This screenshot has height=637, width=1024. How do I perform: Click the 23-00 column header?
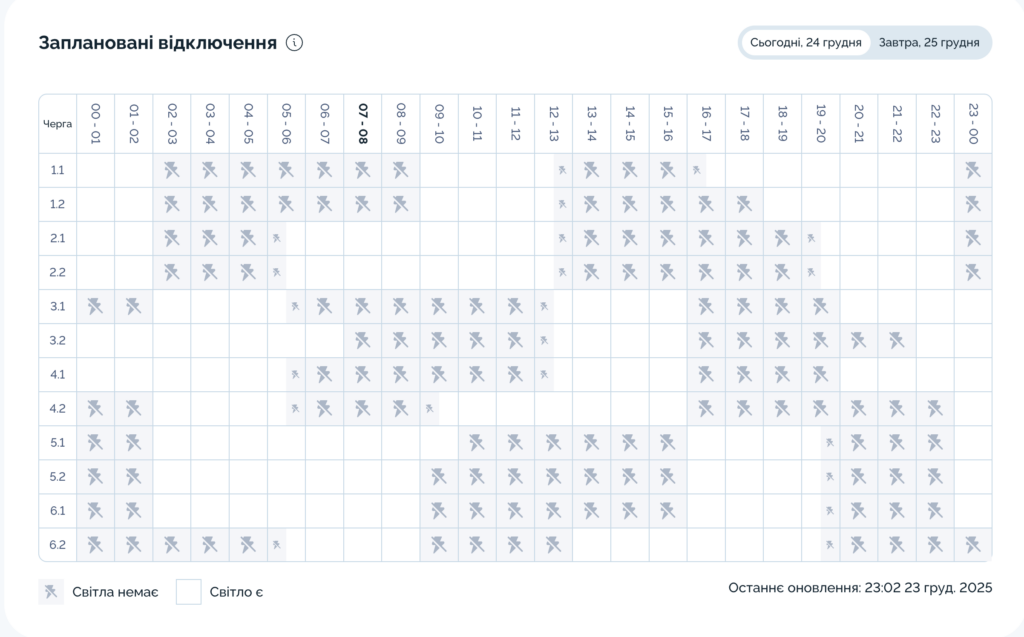973,124
